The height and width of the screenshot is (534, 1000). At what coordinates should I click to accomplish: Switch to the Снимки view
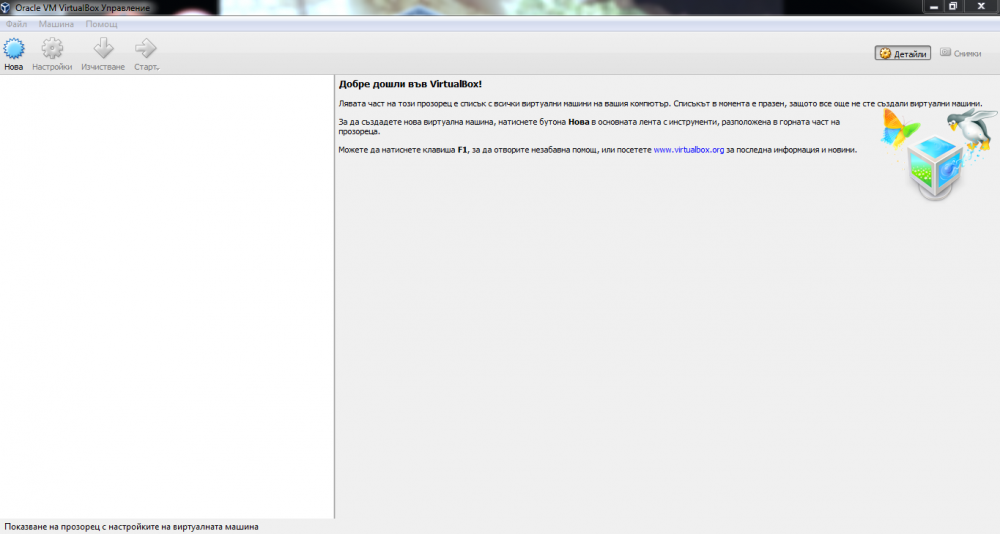point(960,54)
